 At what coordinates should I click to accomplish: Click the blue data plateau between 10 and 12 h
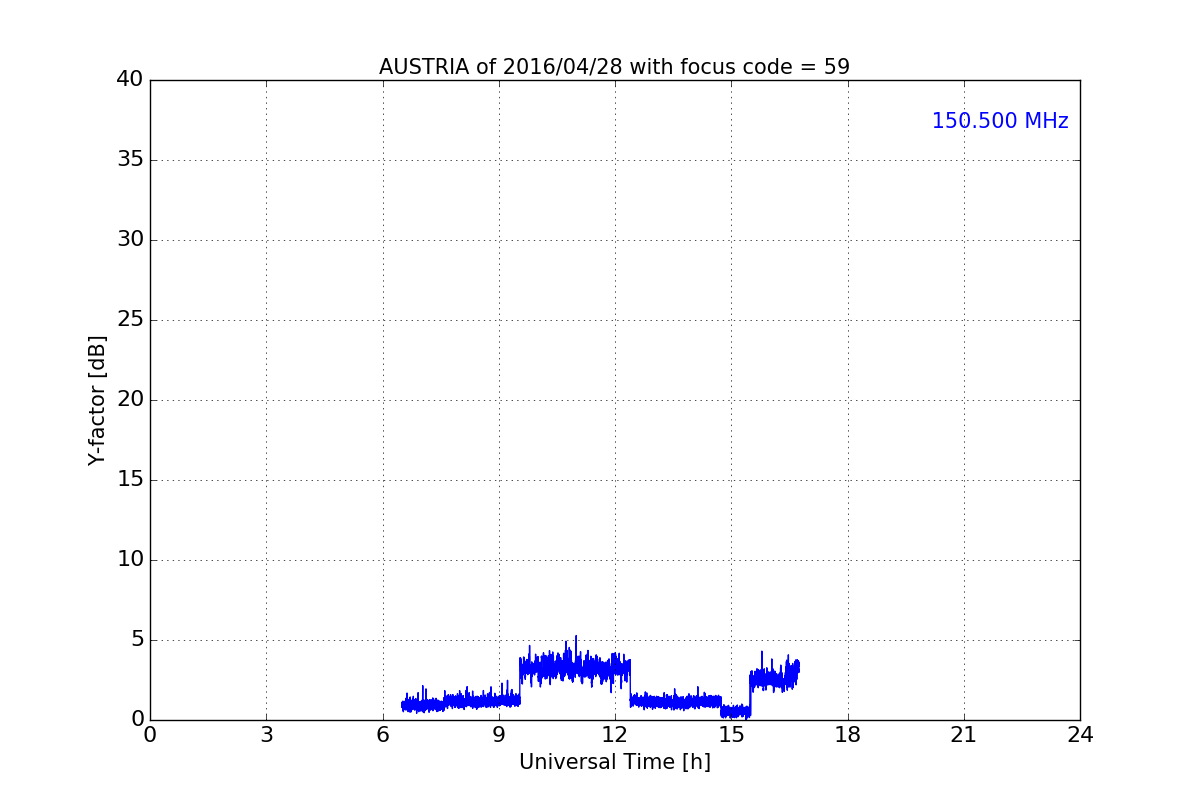pos(575,667)
